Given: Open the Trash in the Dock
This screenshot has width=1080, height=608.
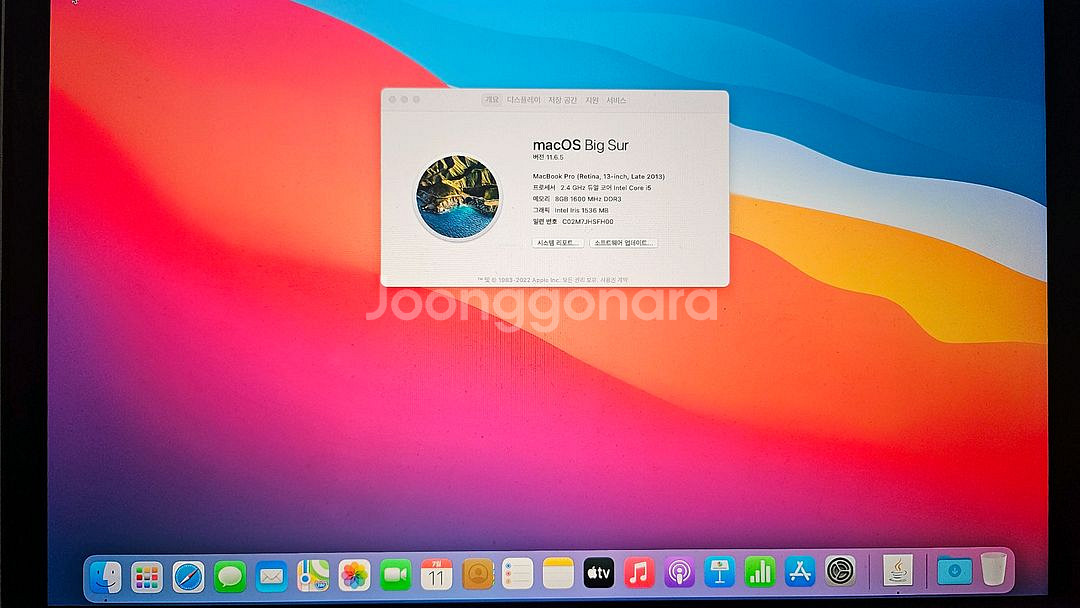Looking at the screenshot, I should (x=994, y=569).
